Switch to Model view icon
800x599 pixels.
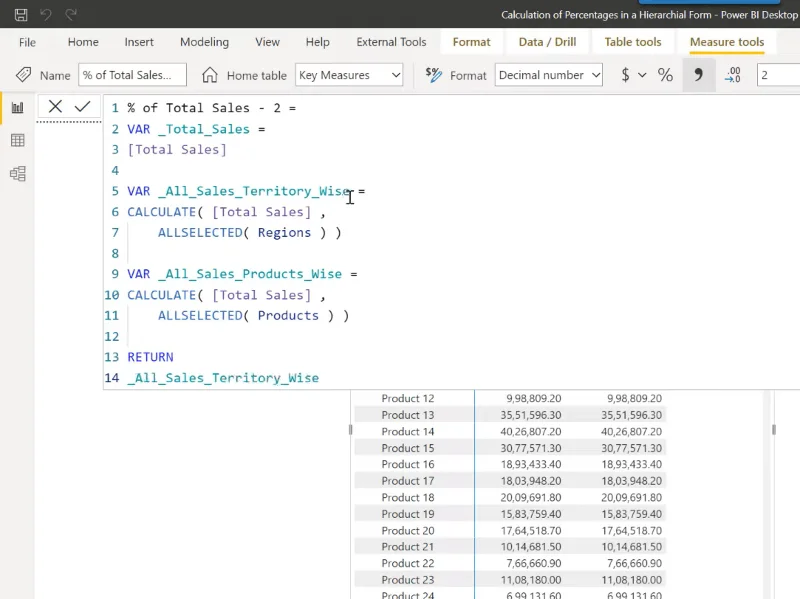[x=18, y=173]
